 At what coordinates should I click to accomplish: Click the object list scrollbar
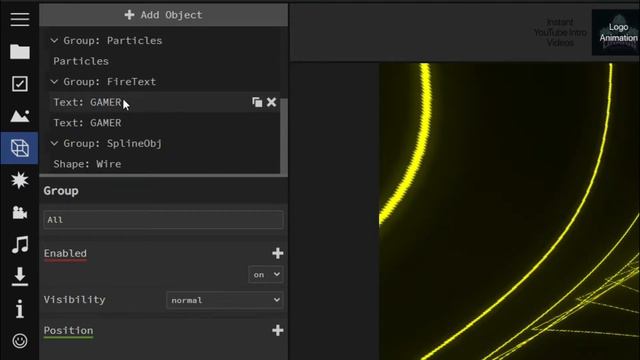coord(284,137)
